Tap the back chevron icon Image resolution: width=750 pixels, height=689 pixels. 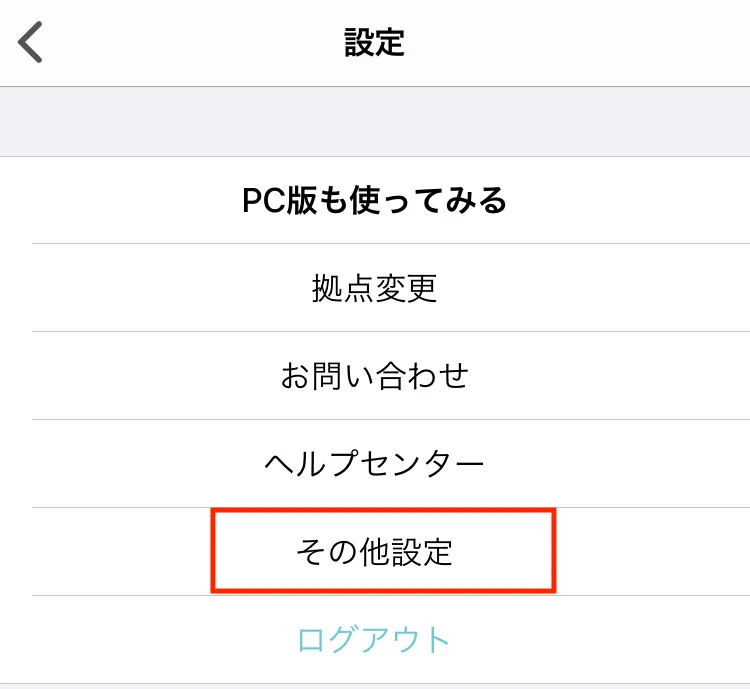point(31,43)
